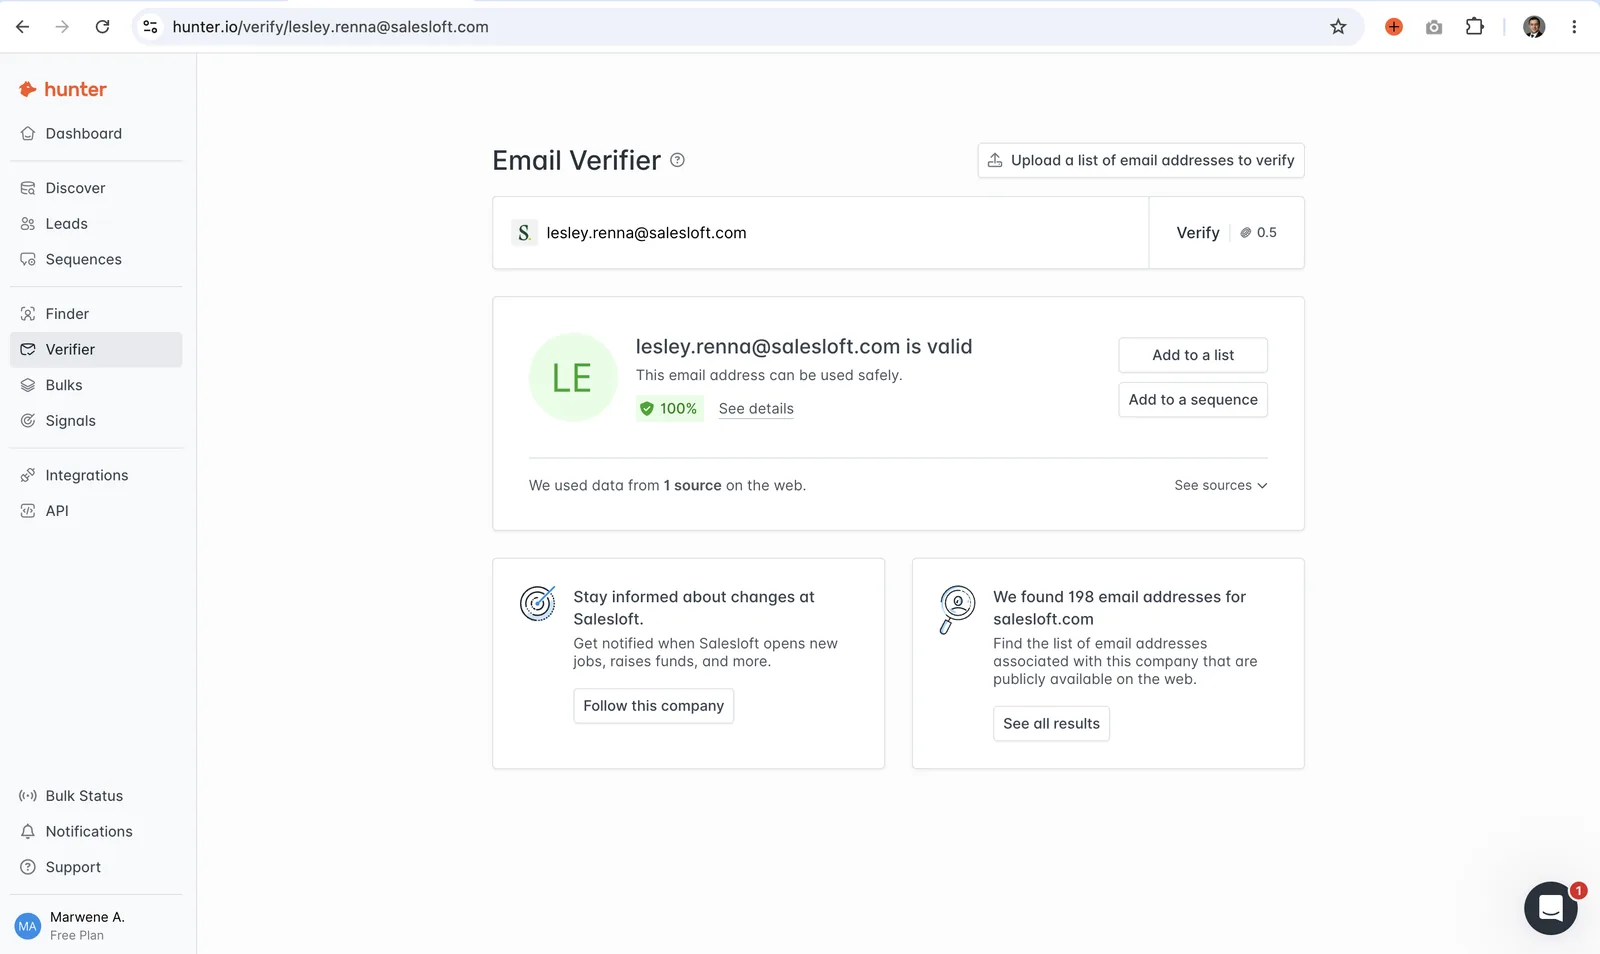
Task: Click the Hunter logo in the sidebar
Action: coord(63,89)
